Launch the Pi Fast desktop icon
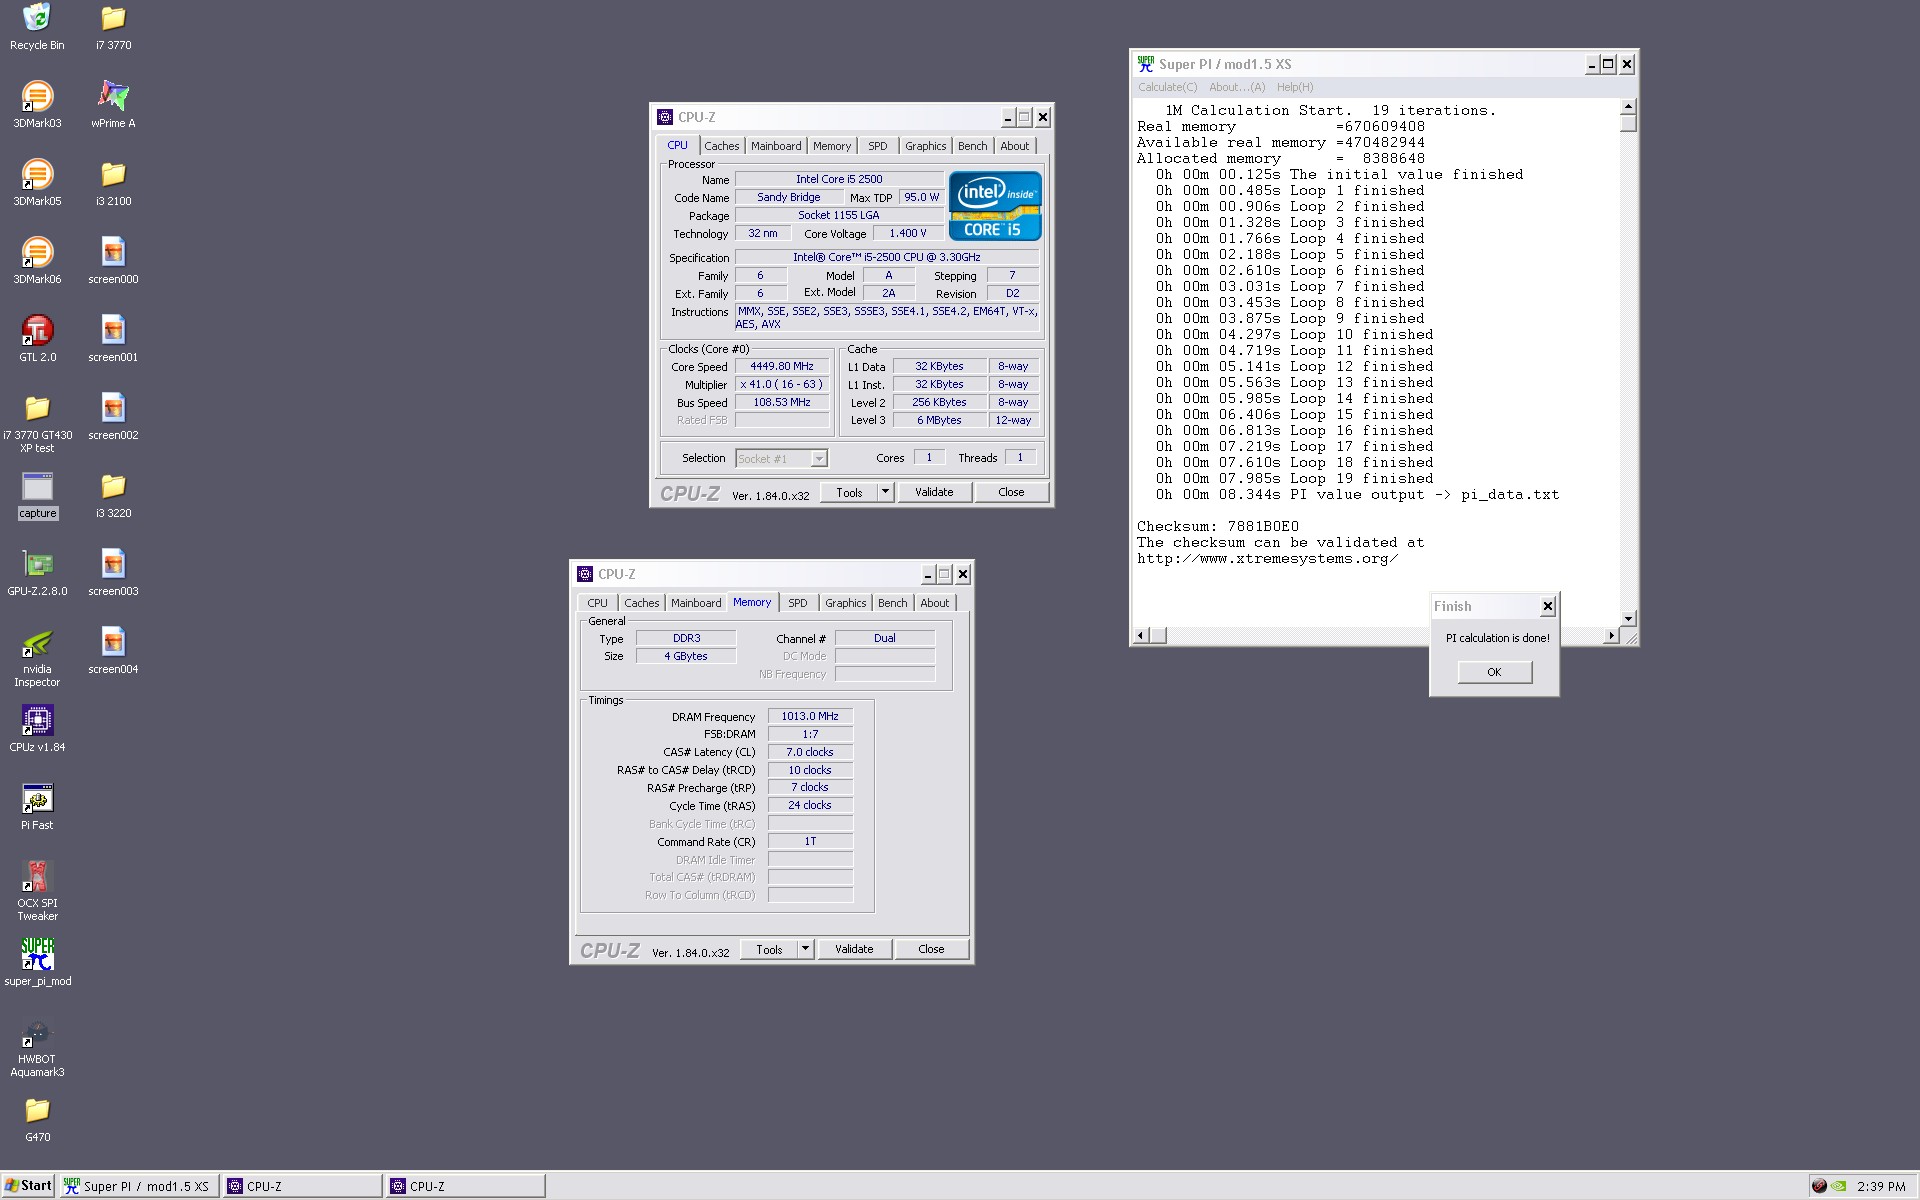 (x=37, y=806)
